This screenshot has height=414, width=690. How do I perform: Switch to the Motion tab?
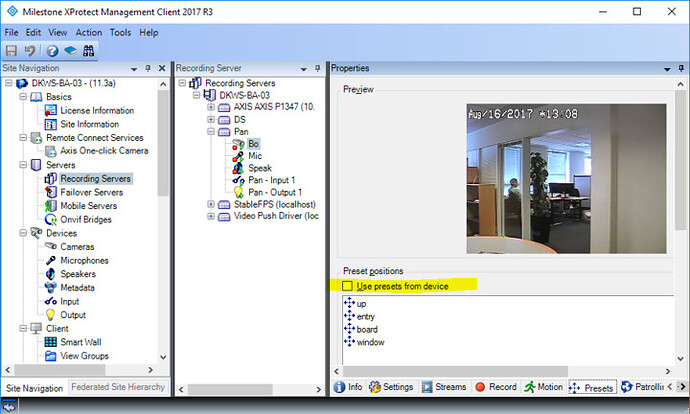(543, 387)
